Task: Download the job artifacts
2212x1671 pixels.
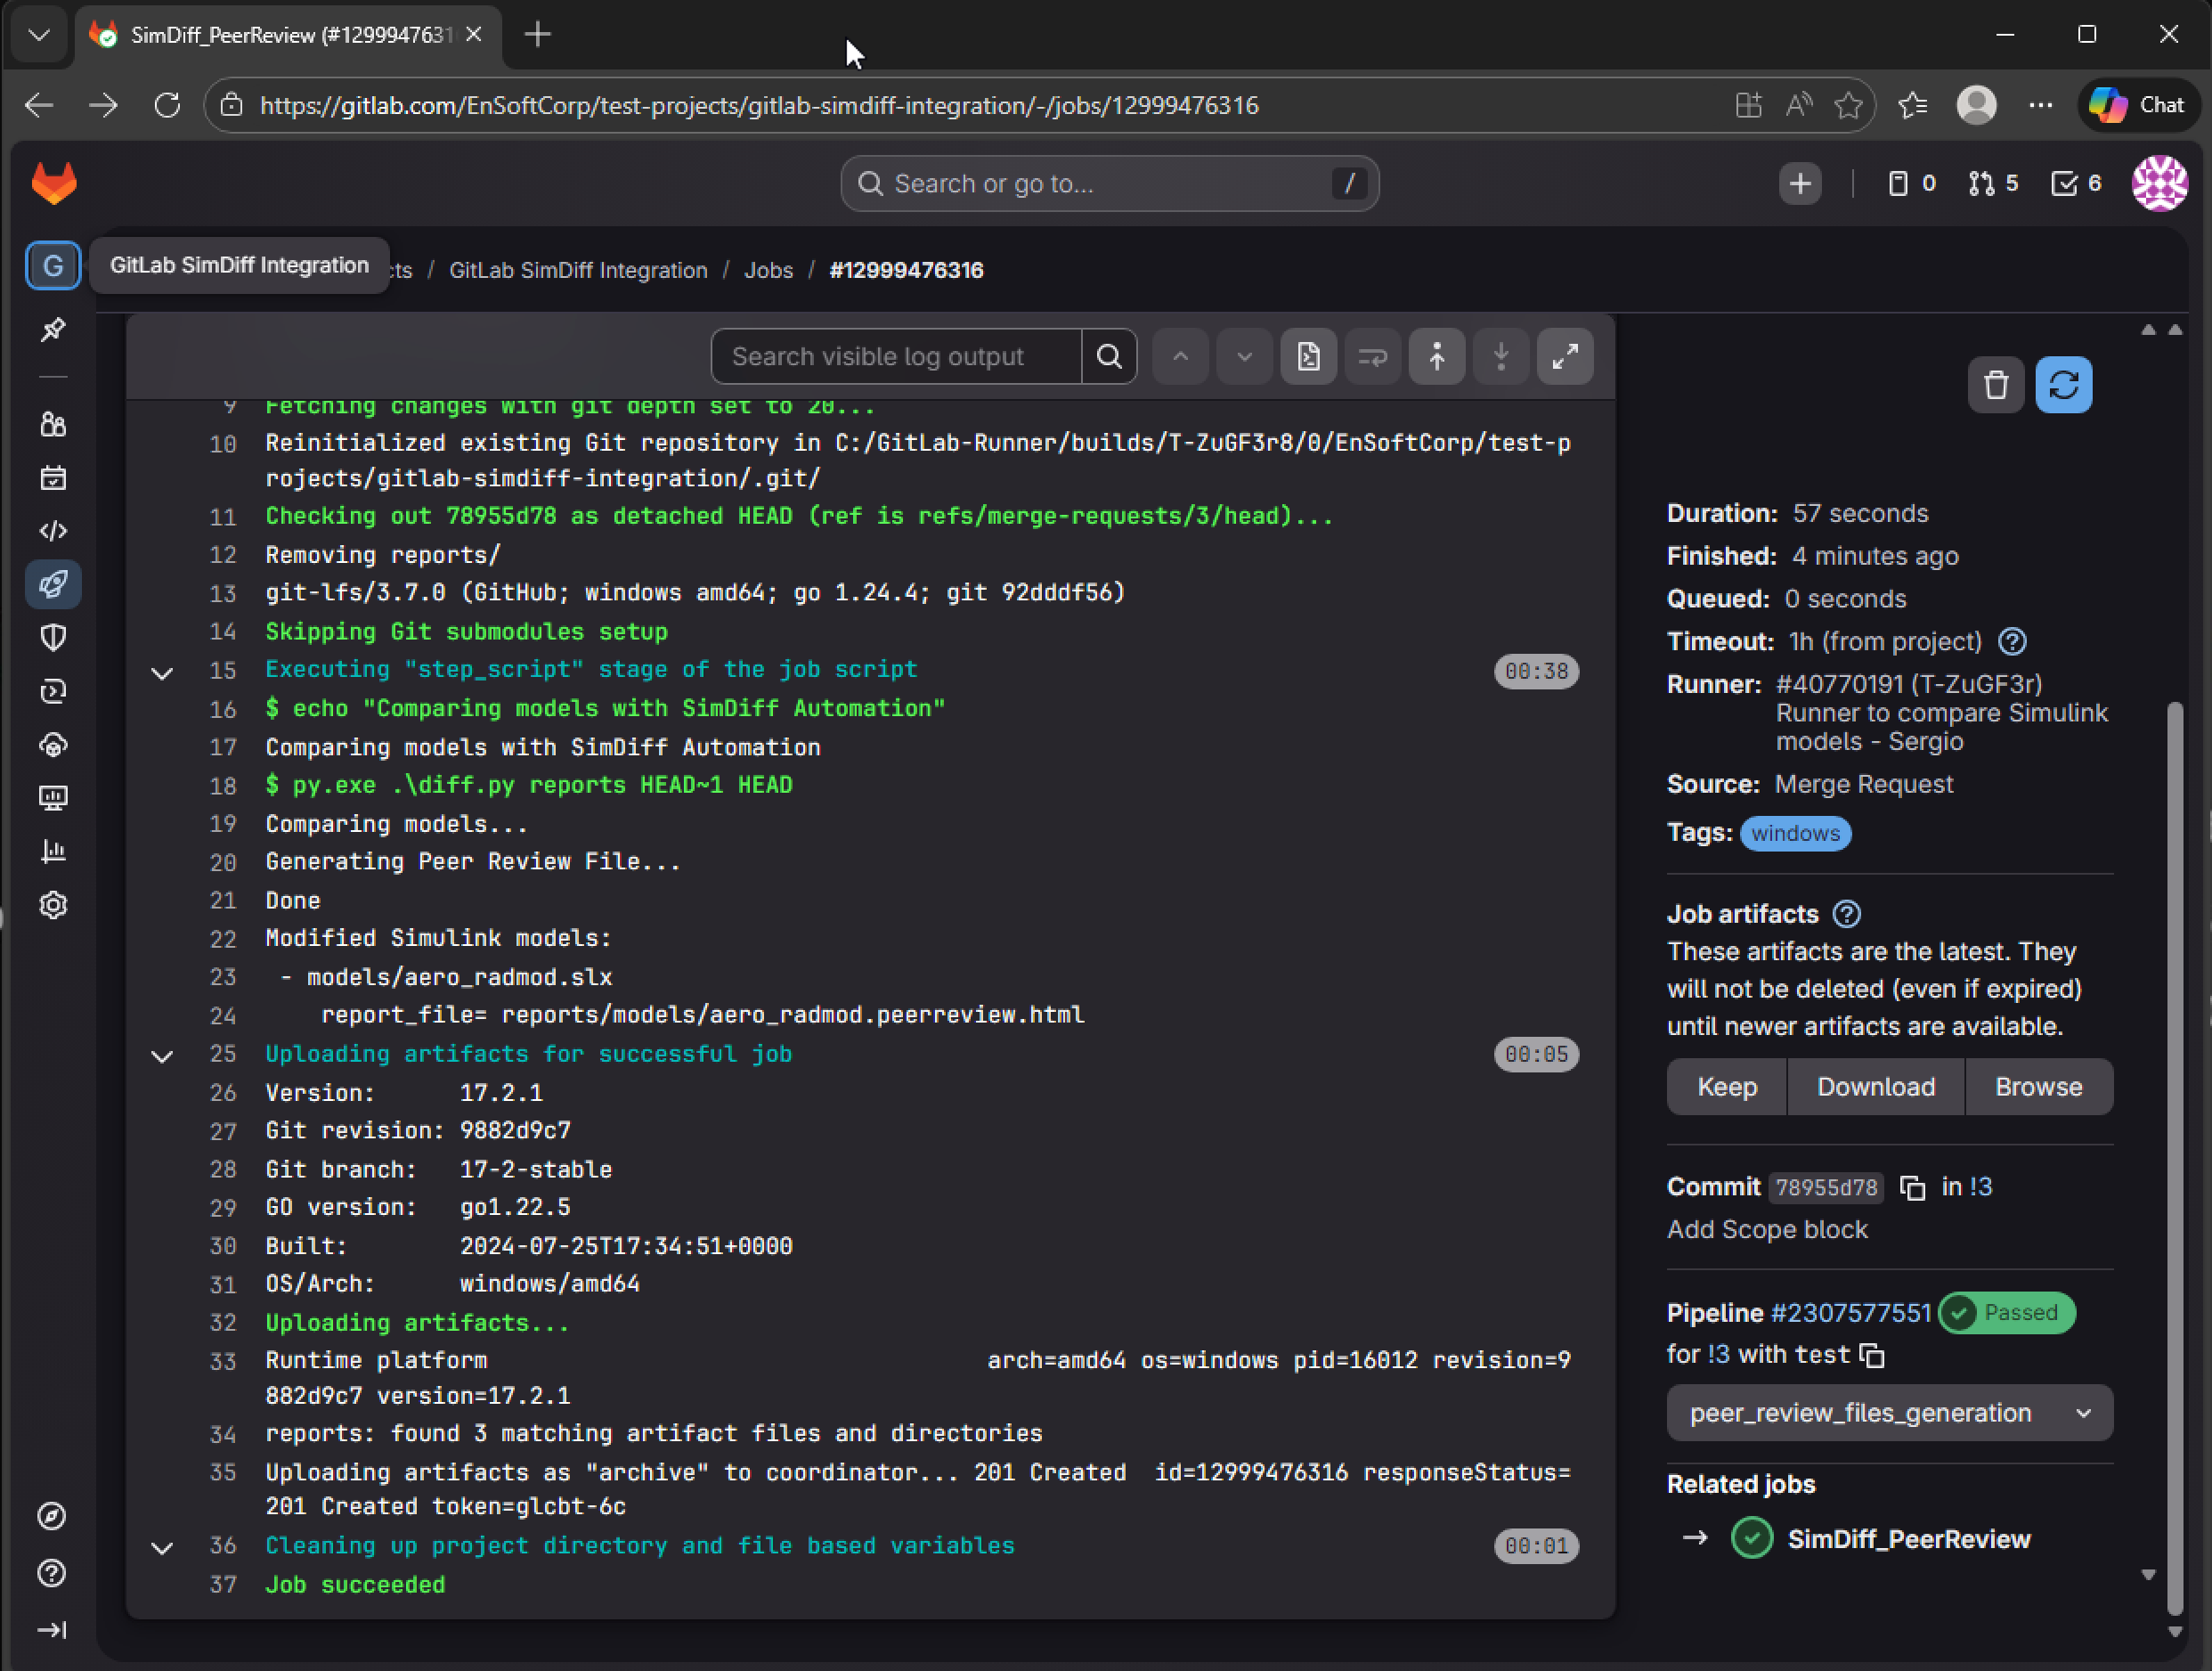Action: 1875,1087
